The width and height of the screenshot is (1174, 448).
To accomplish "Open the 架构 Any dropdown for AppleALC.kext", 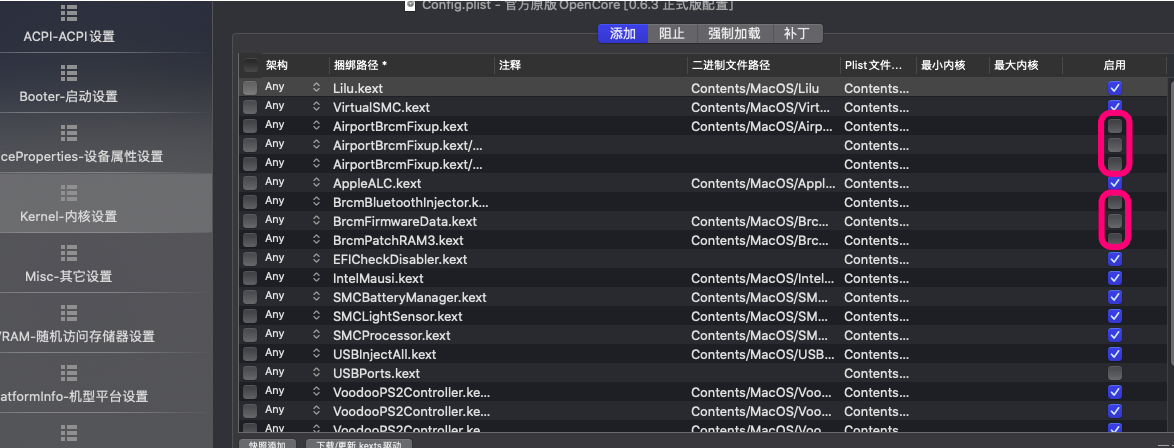I will pos(317,183).
